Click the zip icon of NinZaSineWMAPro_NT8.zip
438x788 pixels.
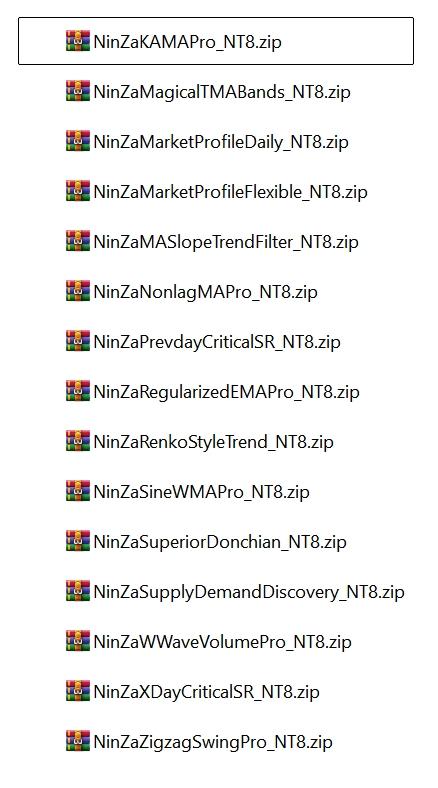pyautogui.click(x=78, y=491)
